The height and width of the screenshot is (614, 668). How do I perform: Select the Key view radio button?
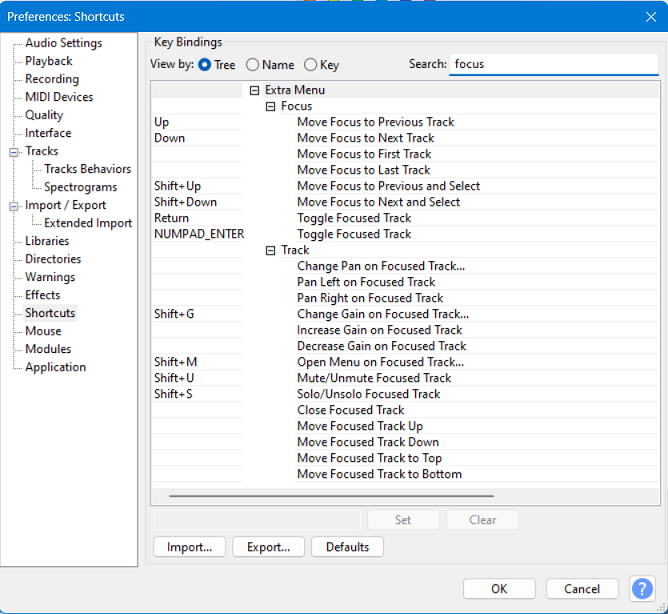tap(311, 65)
